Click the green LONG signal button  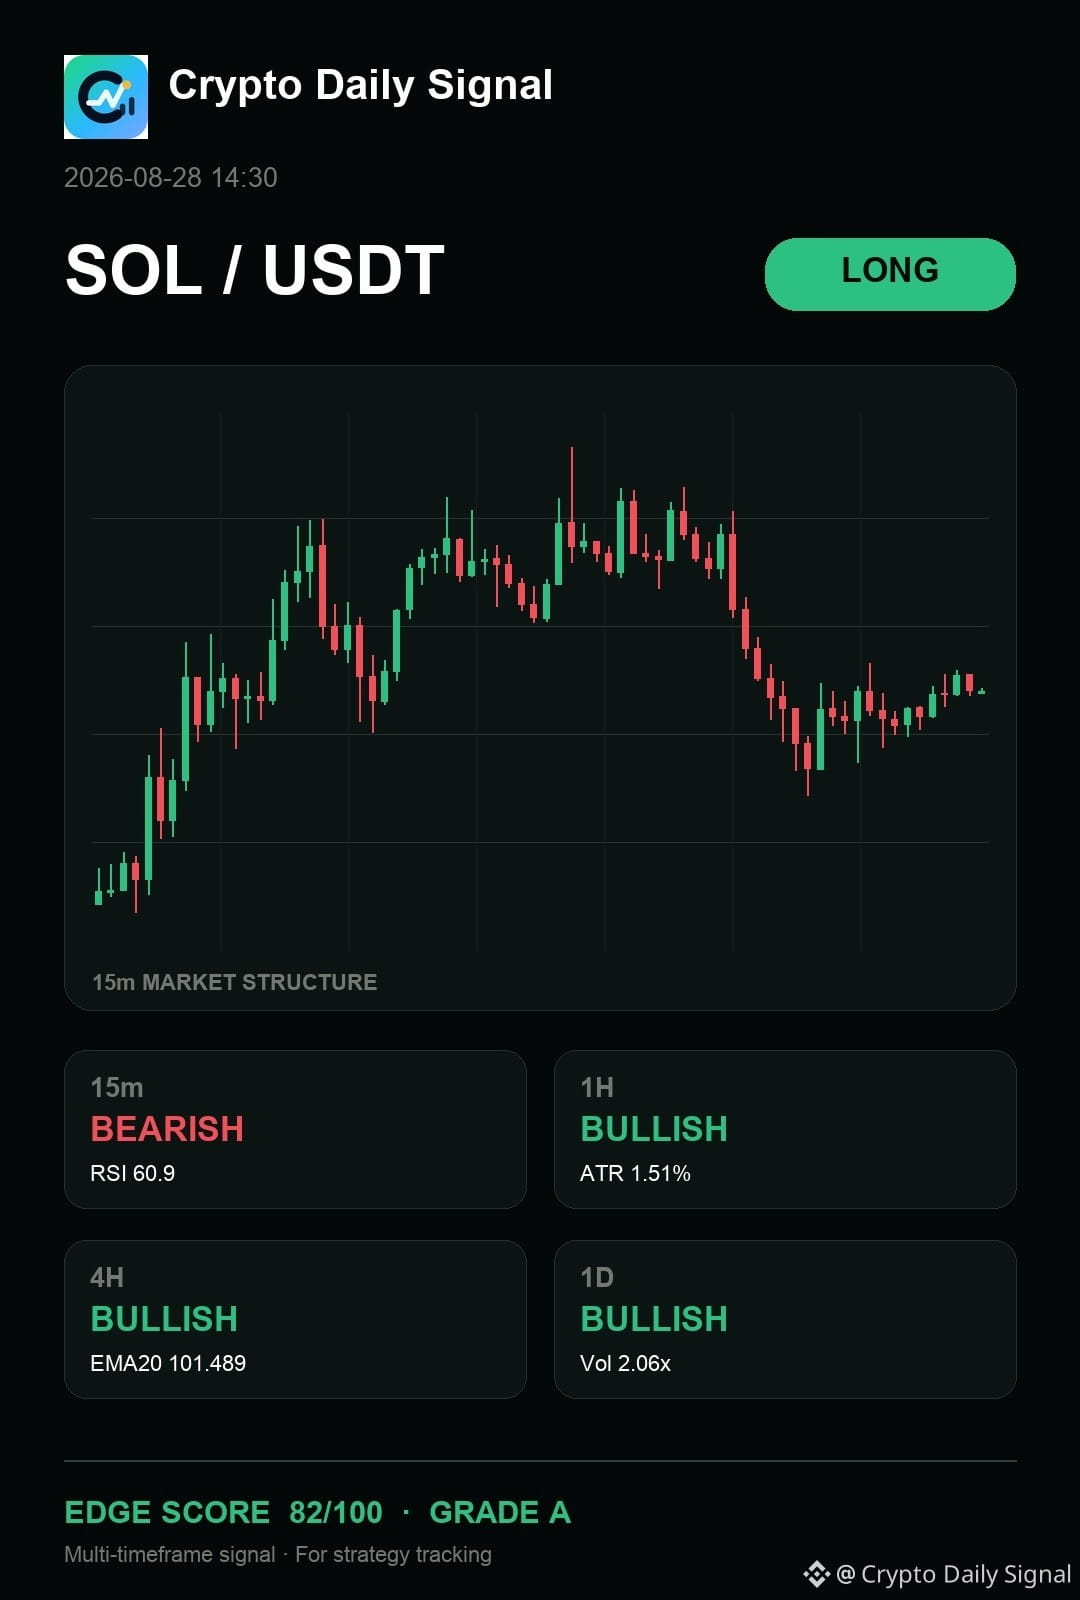[890, 274]
